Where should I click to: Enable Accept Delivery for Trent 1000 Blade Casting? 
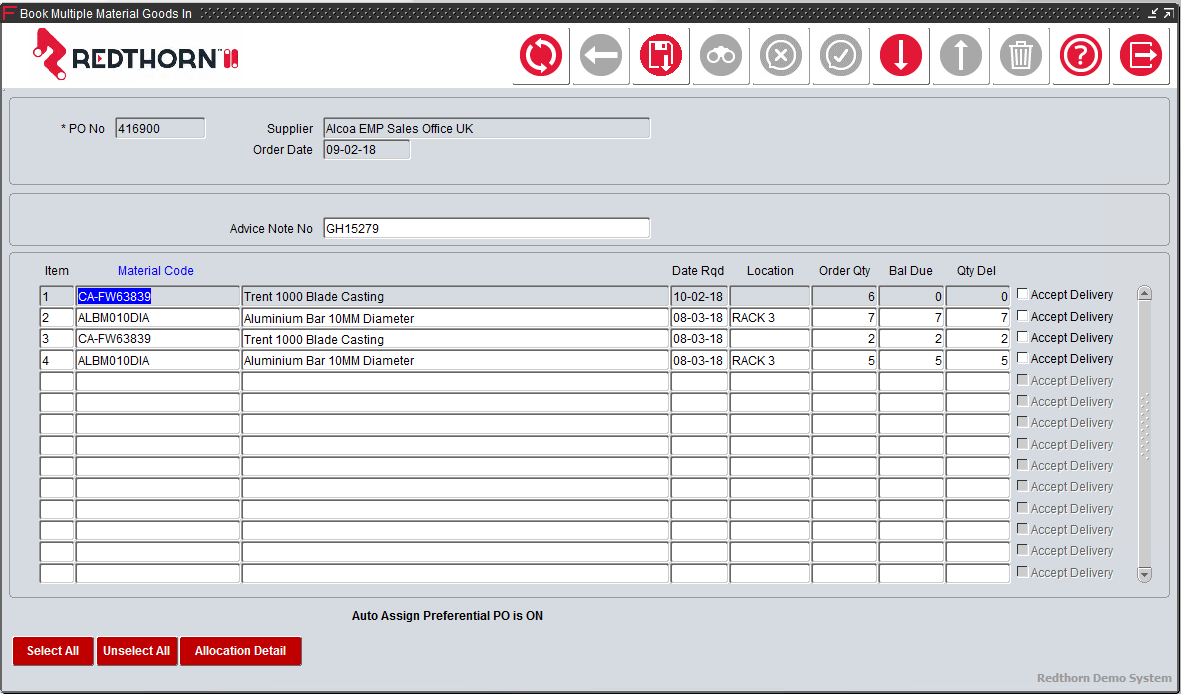click(x=1022, y=293)
